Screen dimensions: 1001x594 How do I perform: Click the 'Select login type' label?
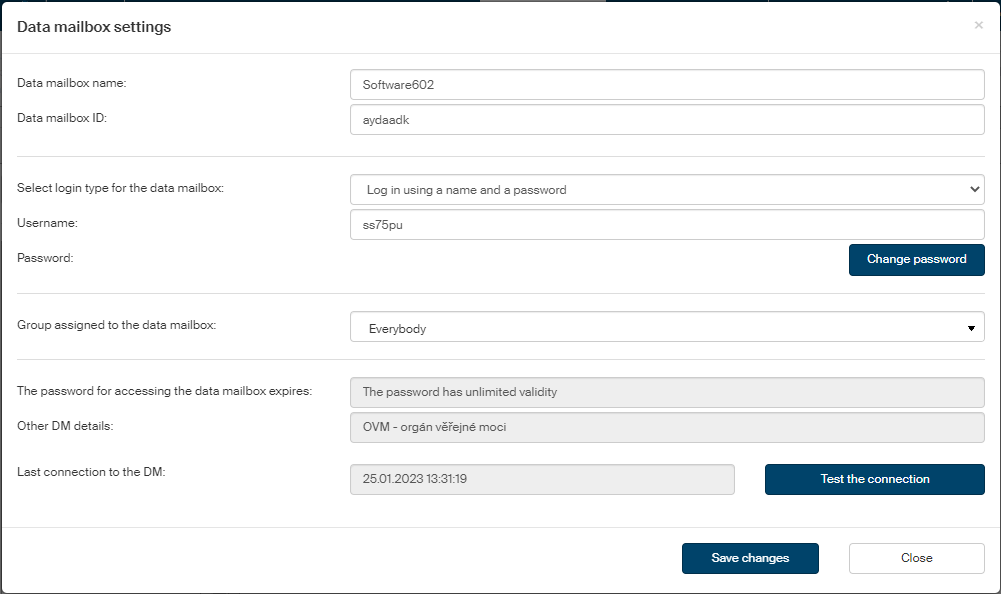pyautogui.click(x=120, y=188)
